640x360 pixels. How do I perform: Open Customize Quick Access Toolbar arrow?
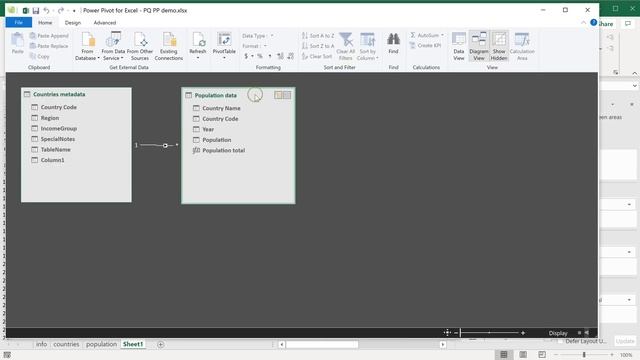(x=74, y=11)
